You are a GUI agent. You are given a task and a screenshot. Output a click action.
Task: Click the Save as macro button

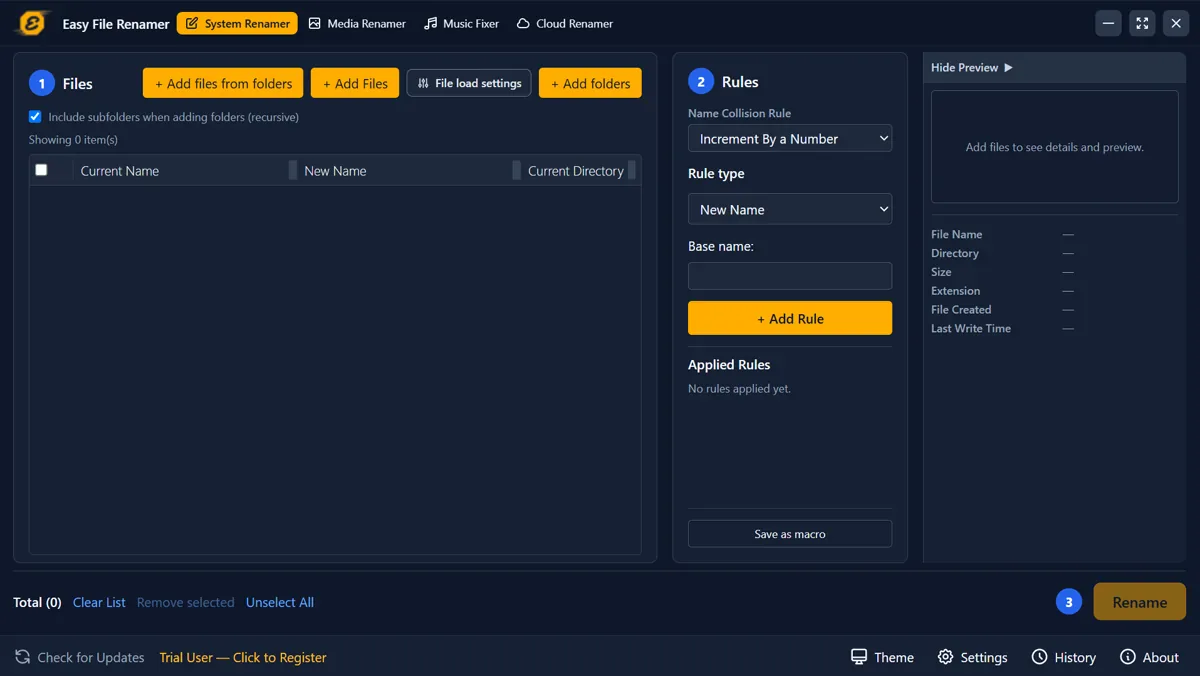pyautogui.click(x=790, y=534)
